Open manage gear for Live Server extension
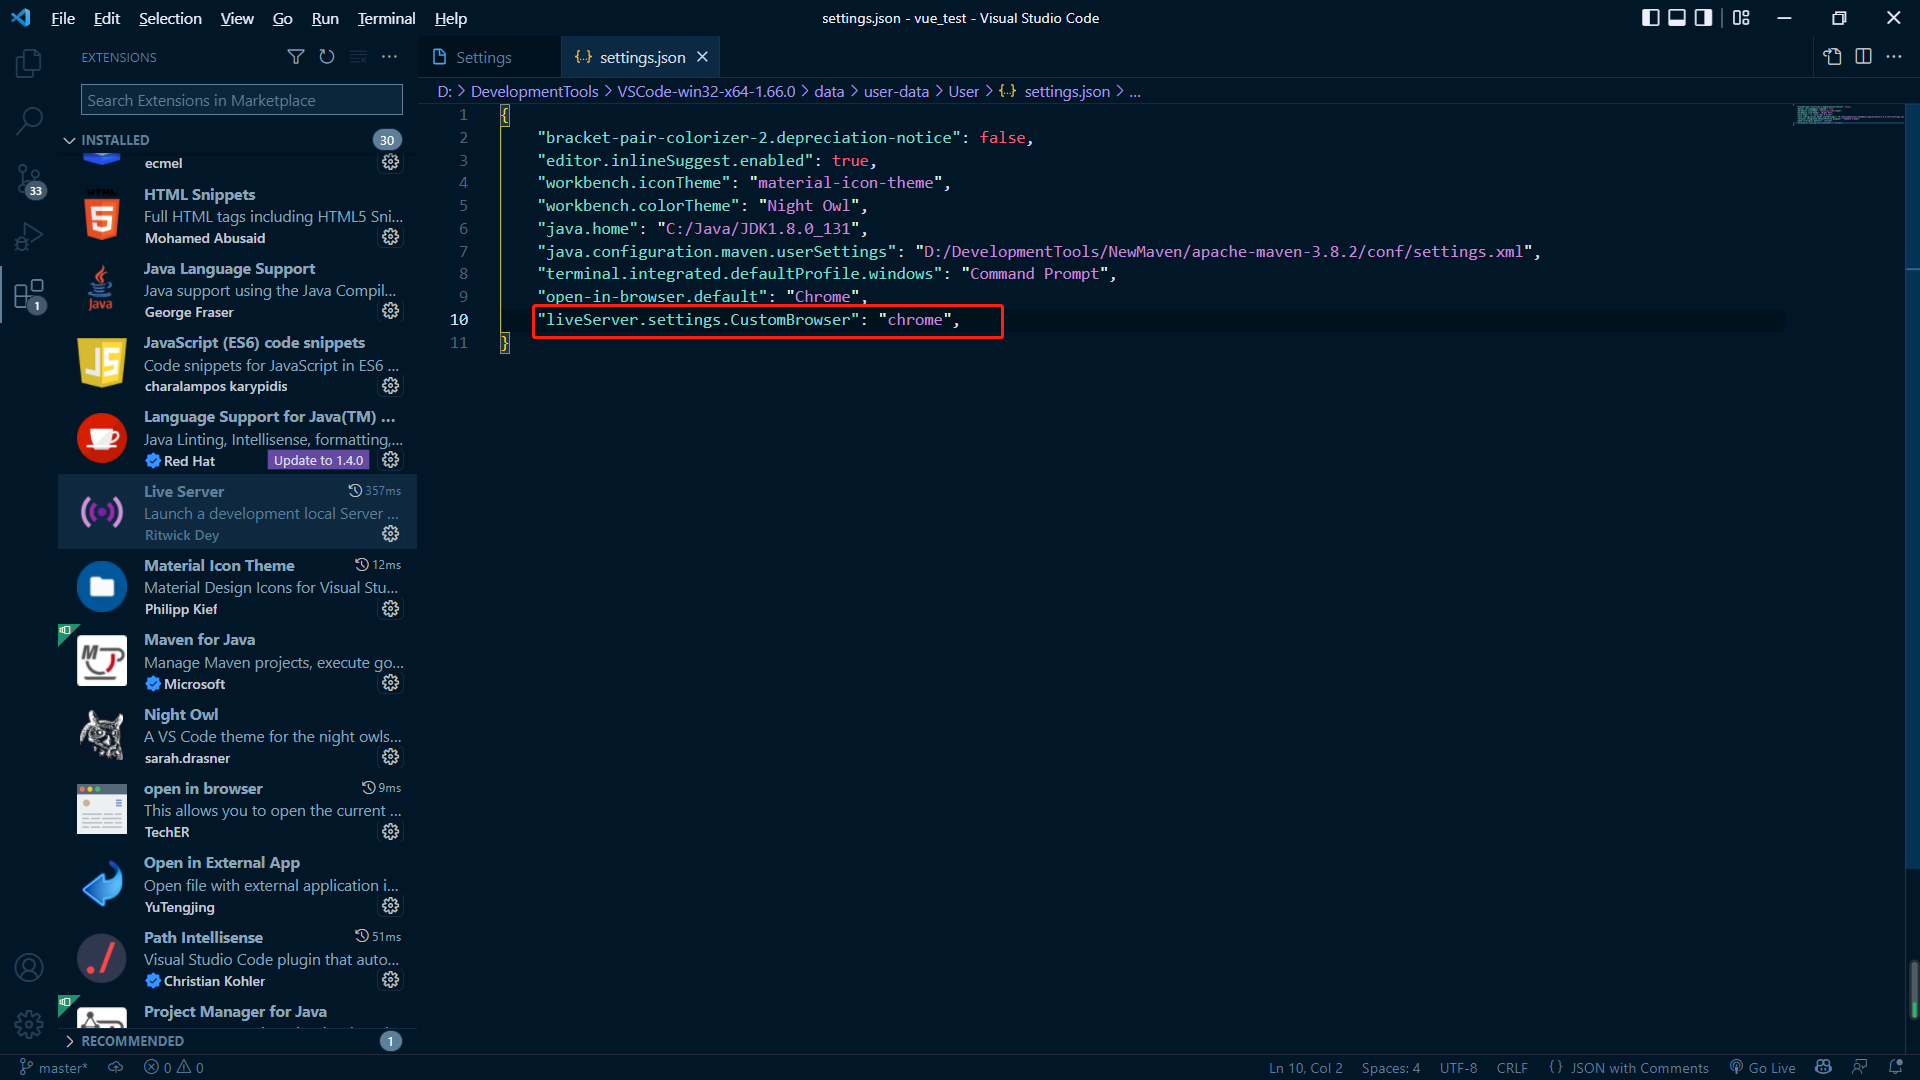This screenshot has width=1920, height=1080. tap(391, 534)
